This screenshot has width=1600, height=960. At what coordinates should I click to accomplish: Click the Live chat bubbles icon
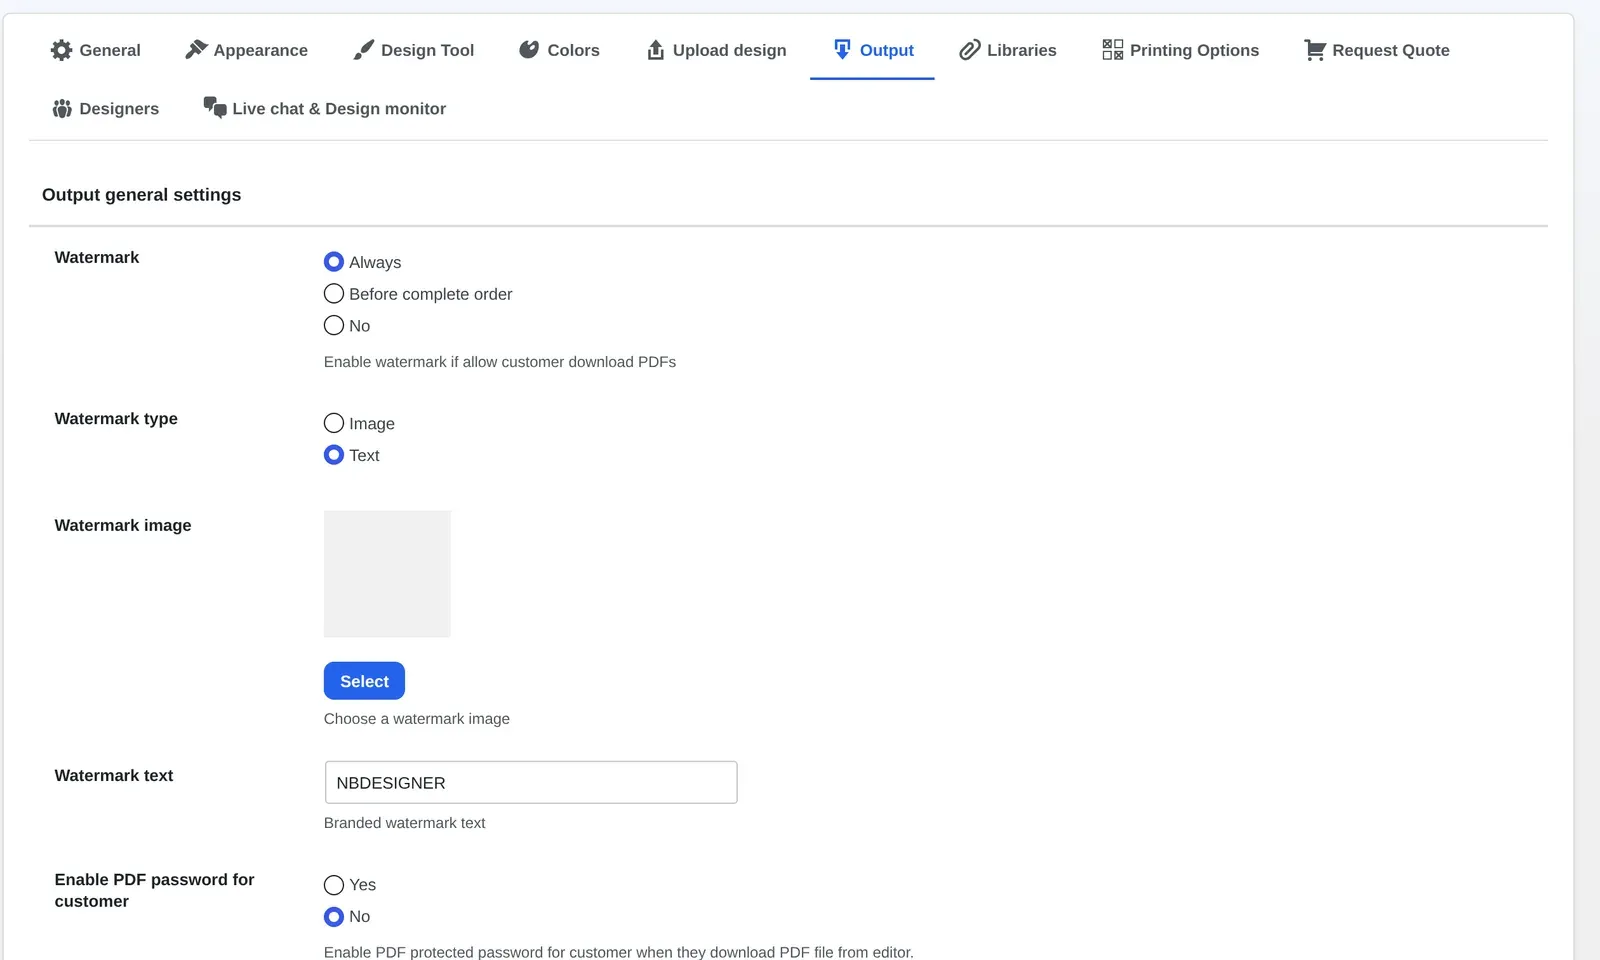click(215, 107)
